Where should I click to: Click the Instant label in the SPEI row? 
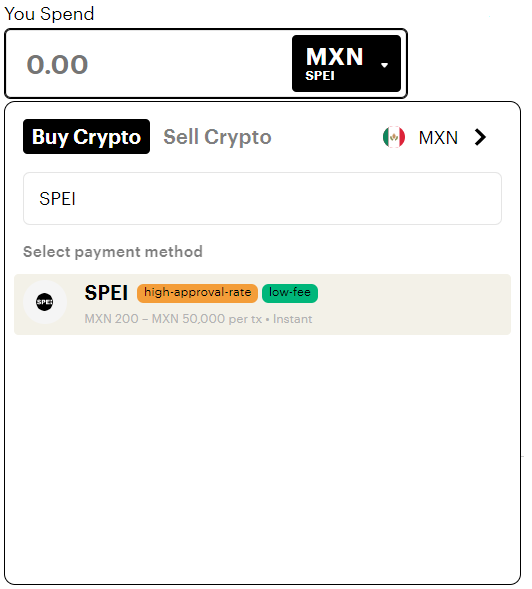click(292, 319)
